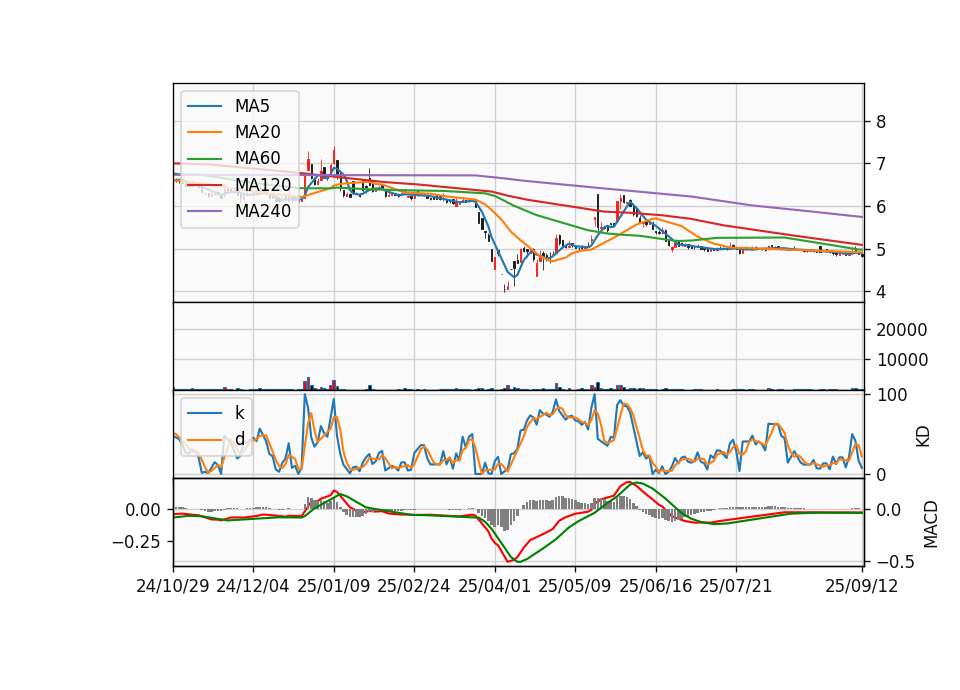Click the MACD vertical axis title

[x=931, y=524]
